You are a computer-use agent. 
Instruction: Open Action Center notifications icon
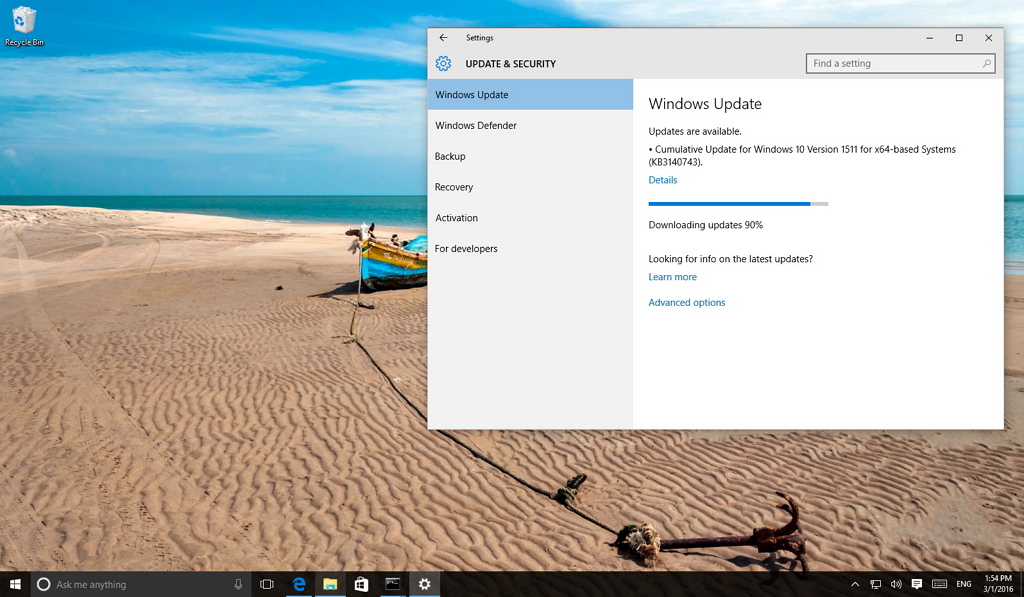pyautogui.click(x=917, y=584)
